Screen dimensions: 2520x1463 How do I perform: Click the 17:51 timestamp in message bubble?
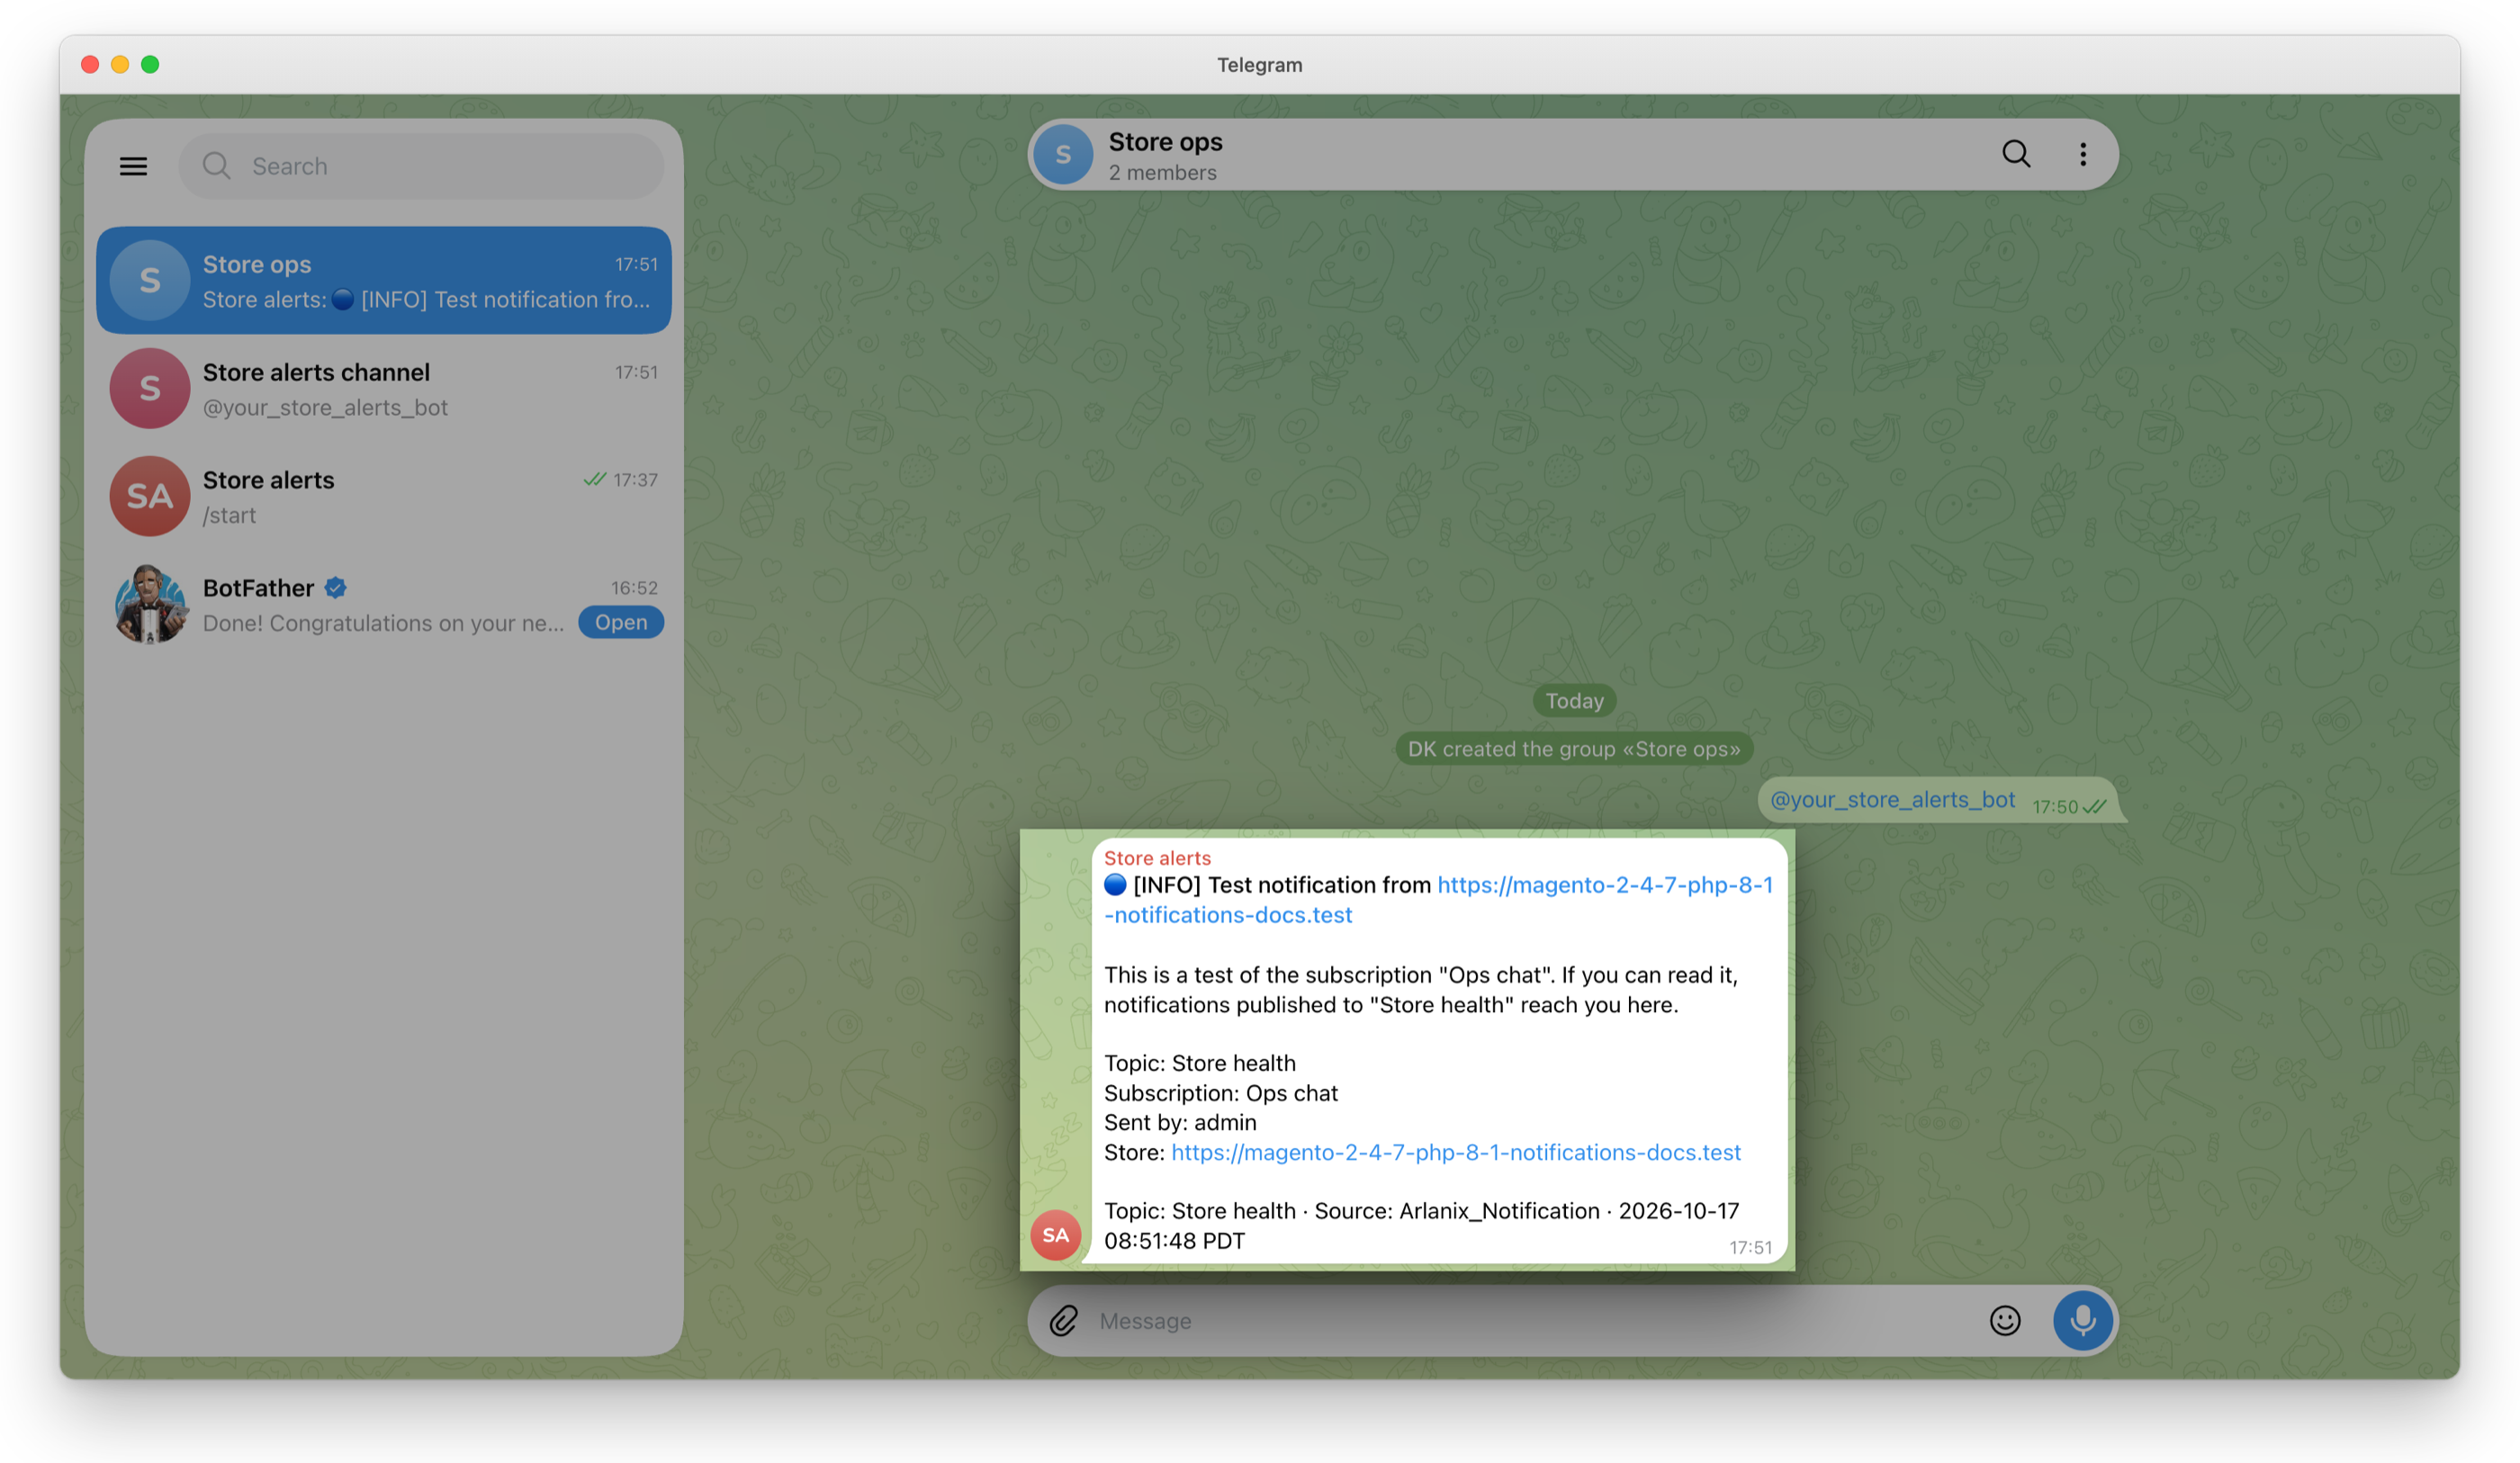(x=1750, y=1247)
